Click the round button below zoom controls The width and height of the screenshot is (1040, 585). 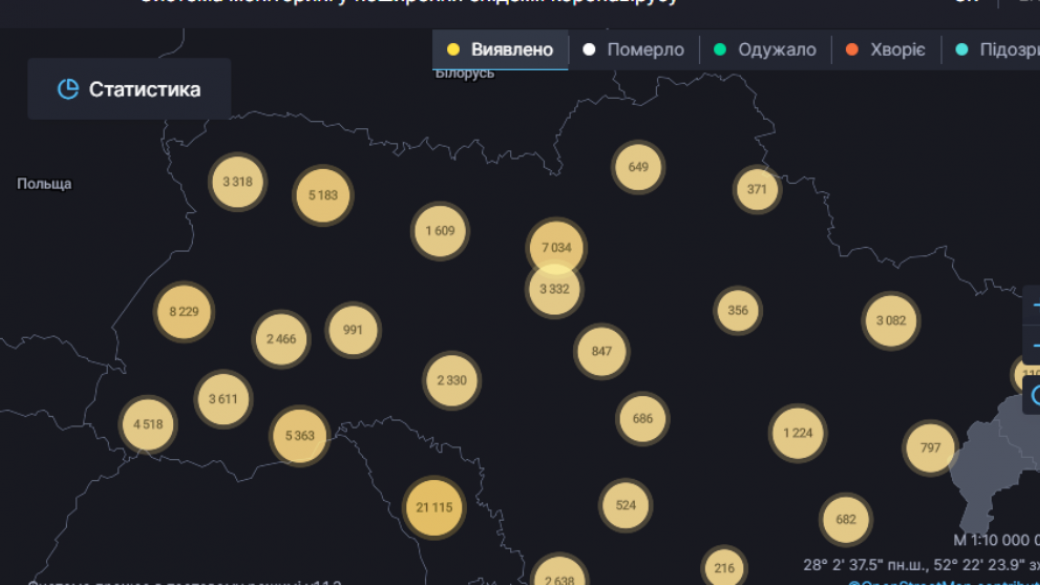pos(1034,395)
